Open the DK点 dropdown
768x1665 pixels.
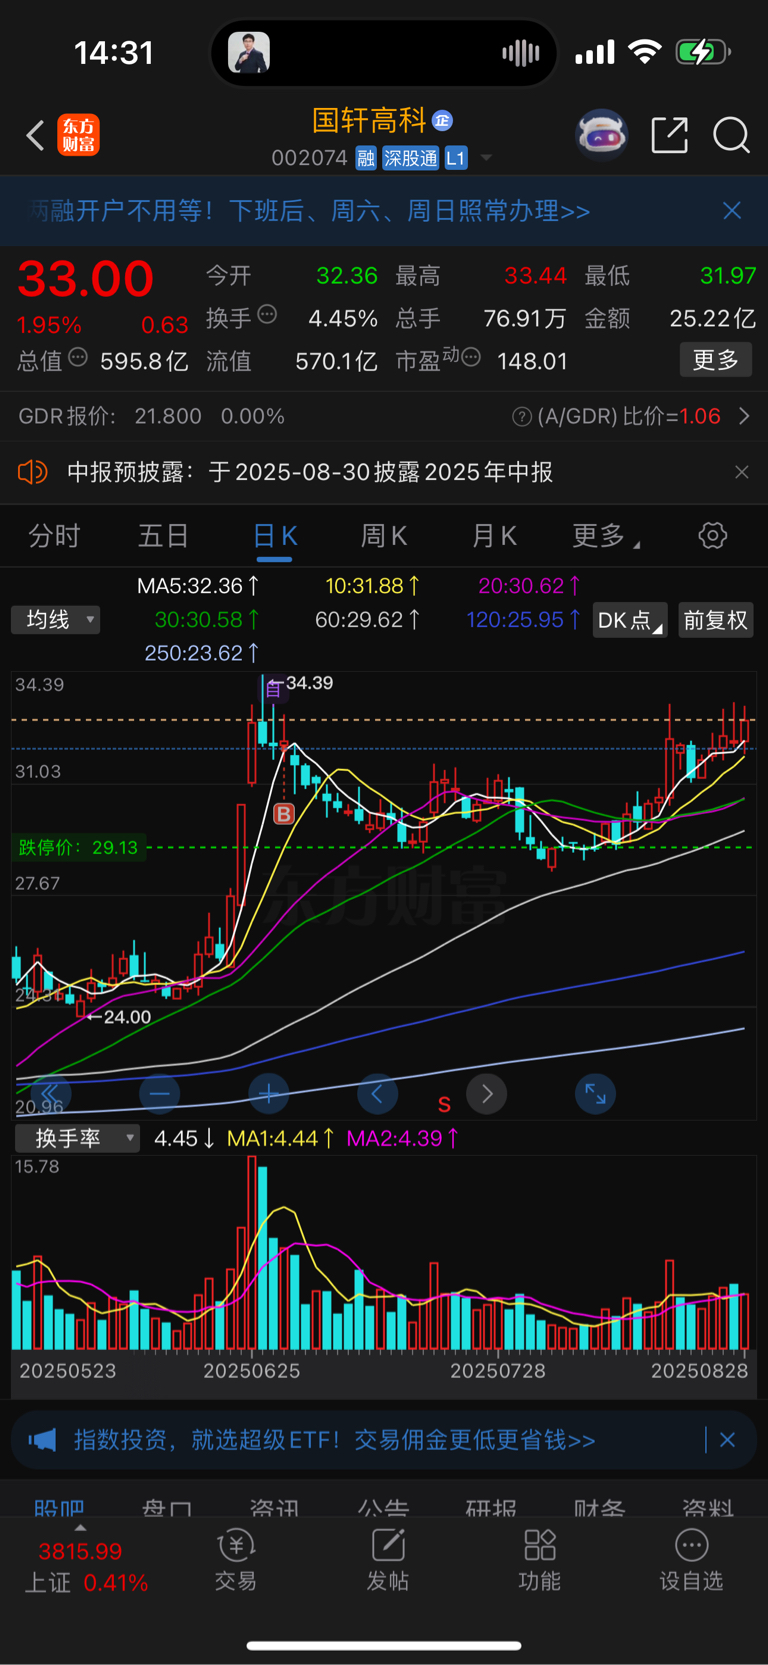pos(629,621)
